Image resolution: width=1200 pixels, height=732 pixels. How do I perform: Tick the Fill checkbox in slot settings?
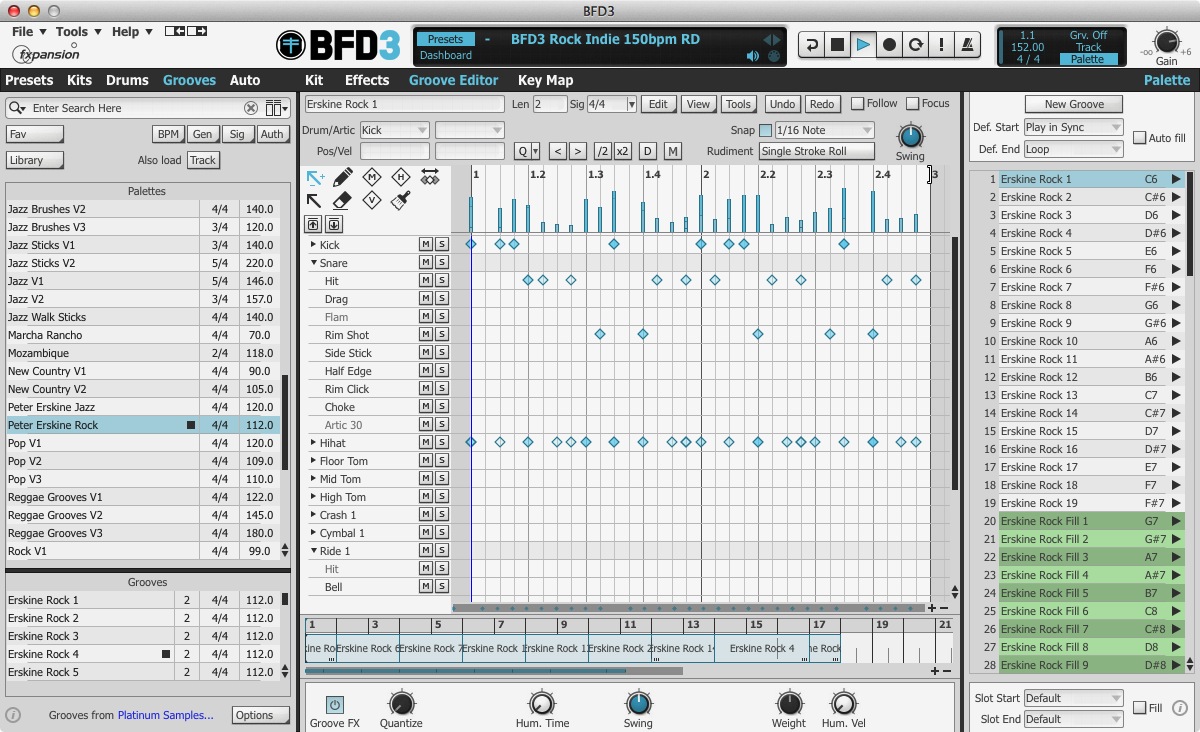1139,708
